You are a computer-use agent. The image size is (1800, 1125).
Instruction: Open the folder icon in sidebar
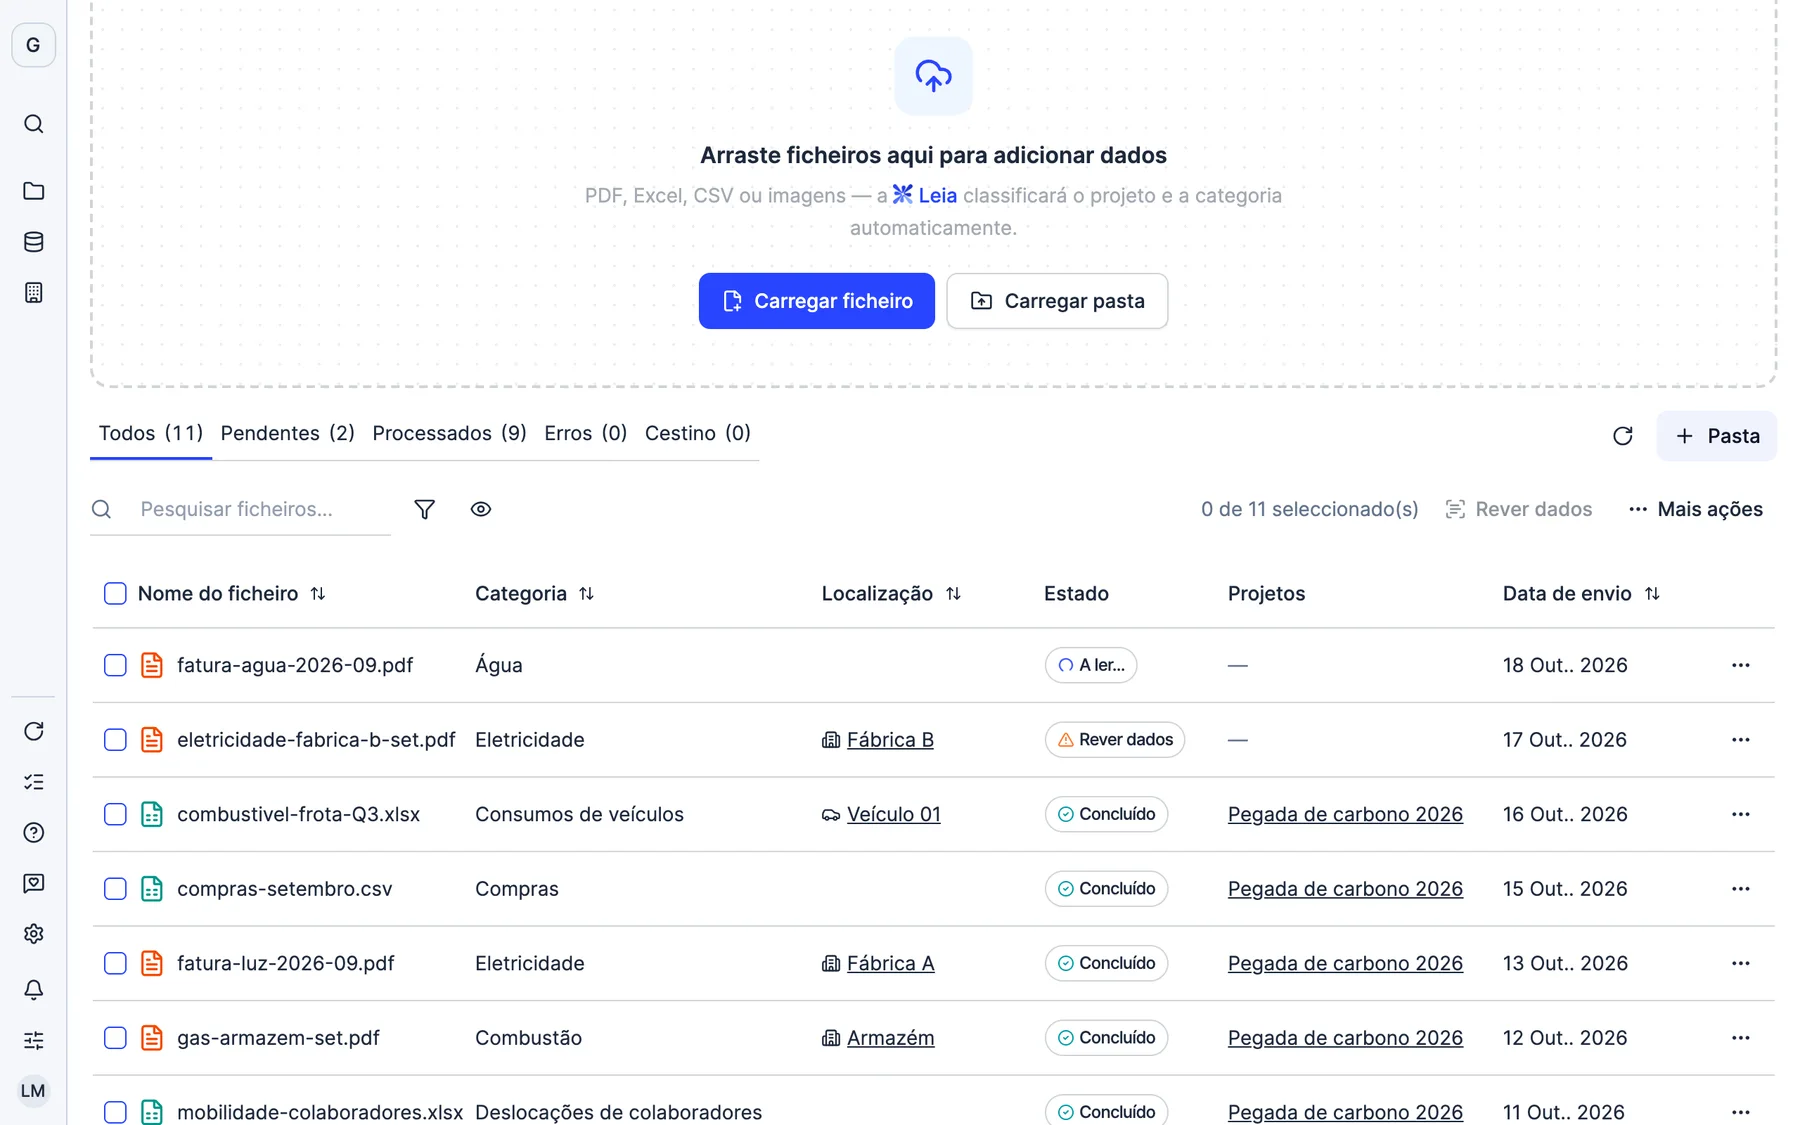click(x=33, y=191)
